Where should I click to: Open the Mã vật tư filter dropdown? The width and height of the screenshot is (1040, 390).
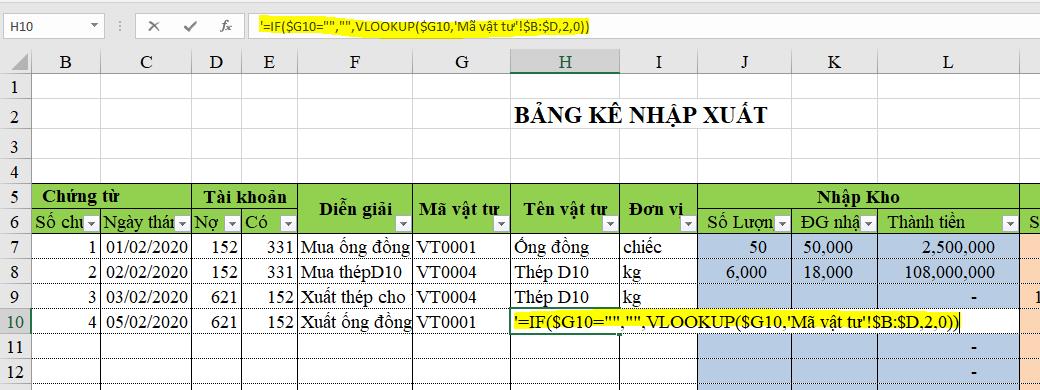[x=501, y=224]
